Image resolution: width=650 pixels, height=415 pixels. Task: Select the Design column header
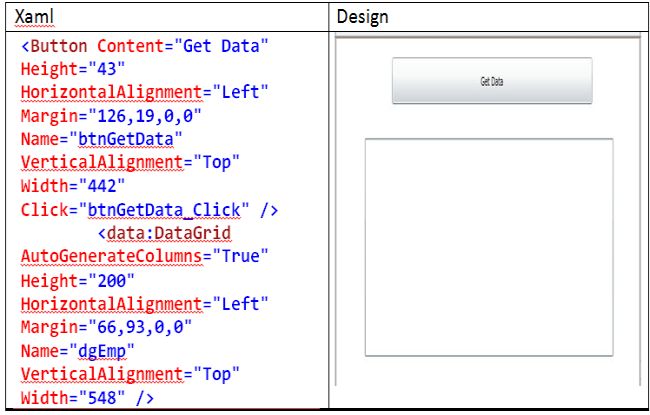point(362,18)
